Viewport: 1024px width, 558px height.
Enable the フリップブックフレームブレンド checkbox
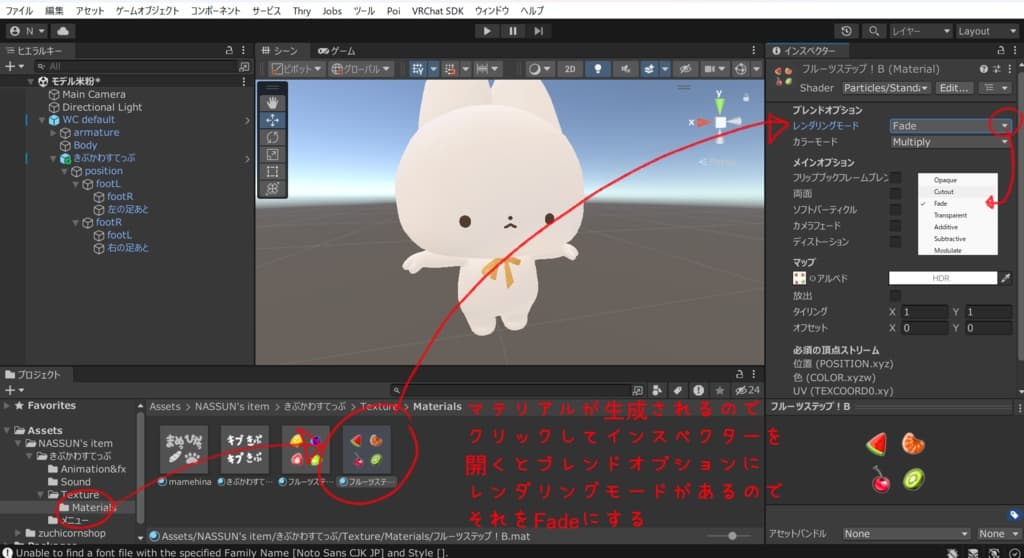pyautogui.click(x=895, y=178)
